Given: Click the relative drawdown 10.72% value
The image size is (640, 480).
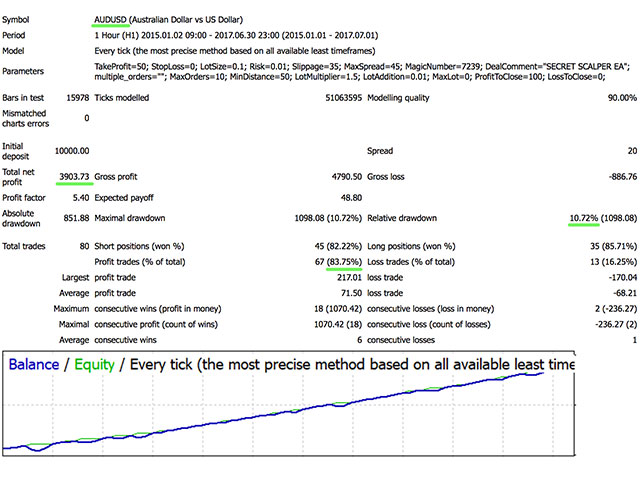Looking at the screenshot, I should 584,218.
